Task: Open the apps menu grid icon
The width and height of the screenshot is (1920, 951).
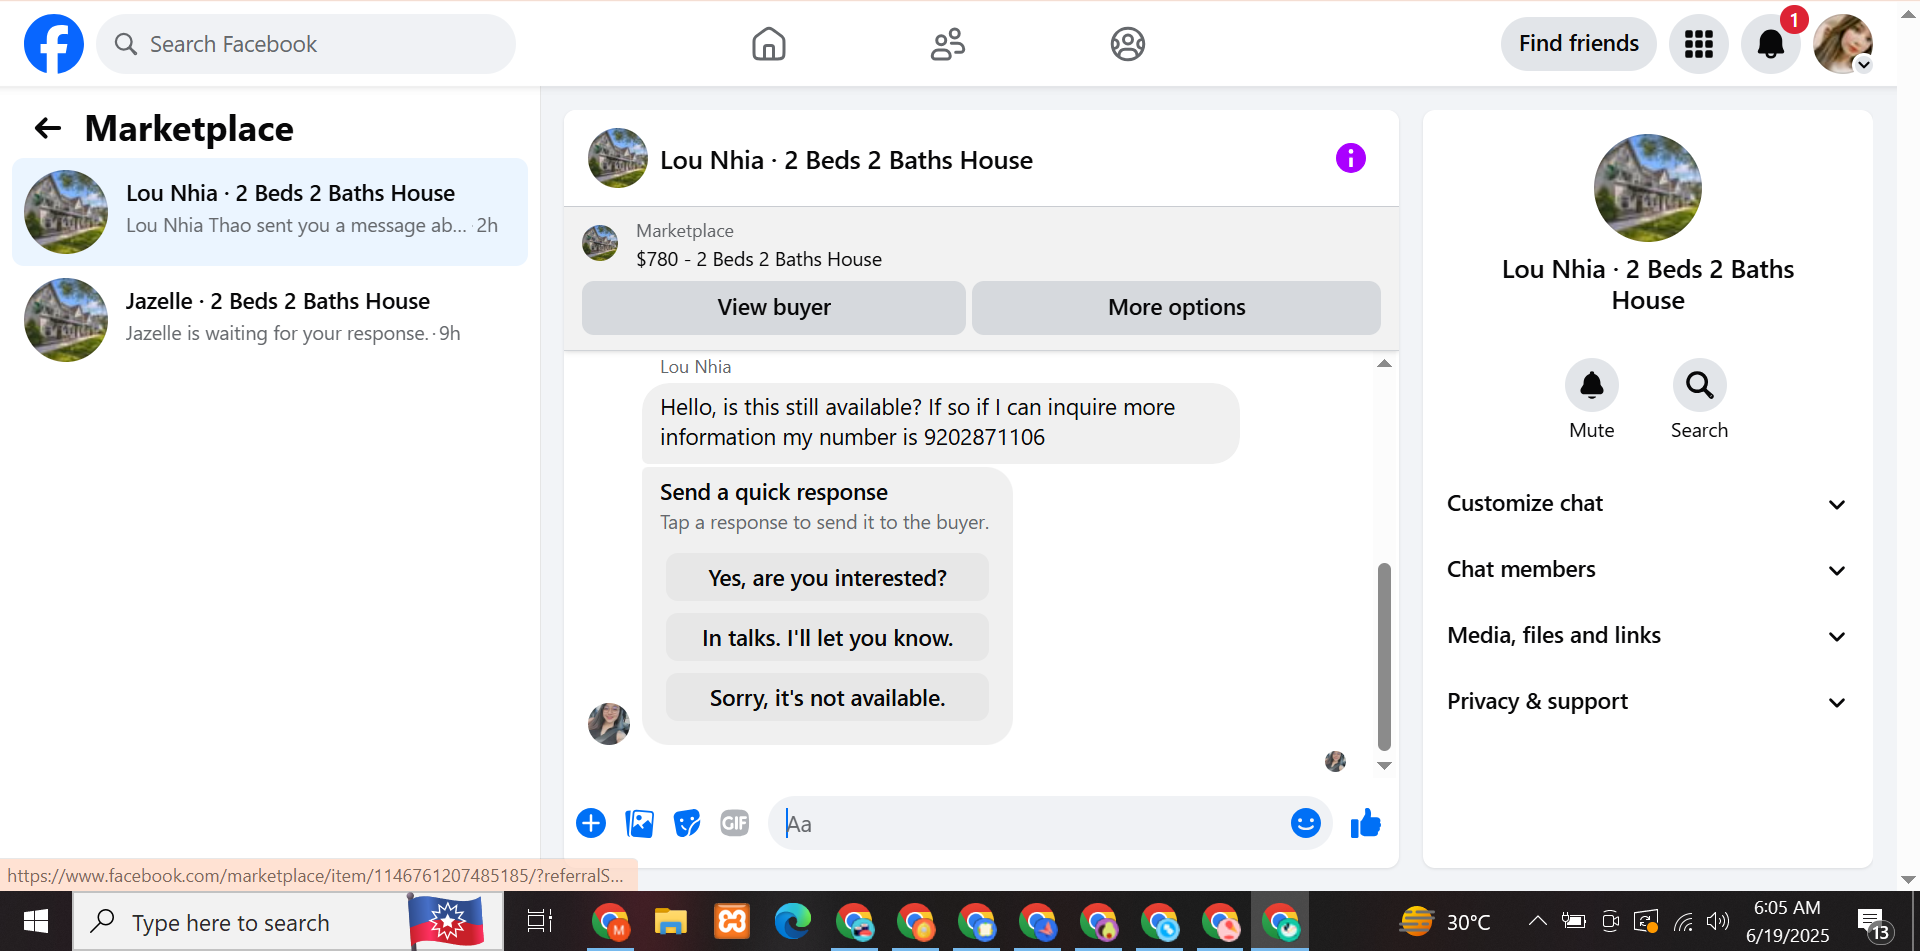Action: [1698, 44]
